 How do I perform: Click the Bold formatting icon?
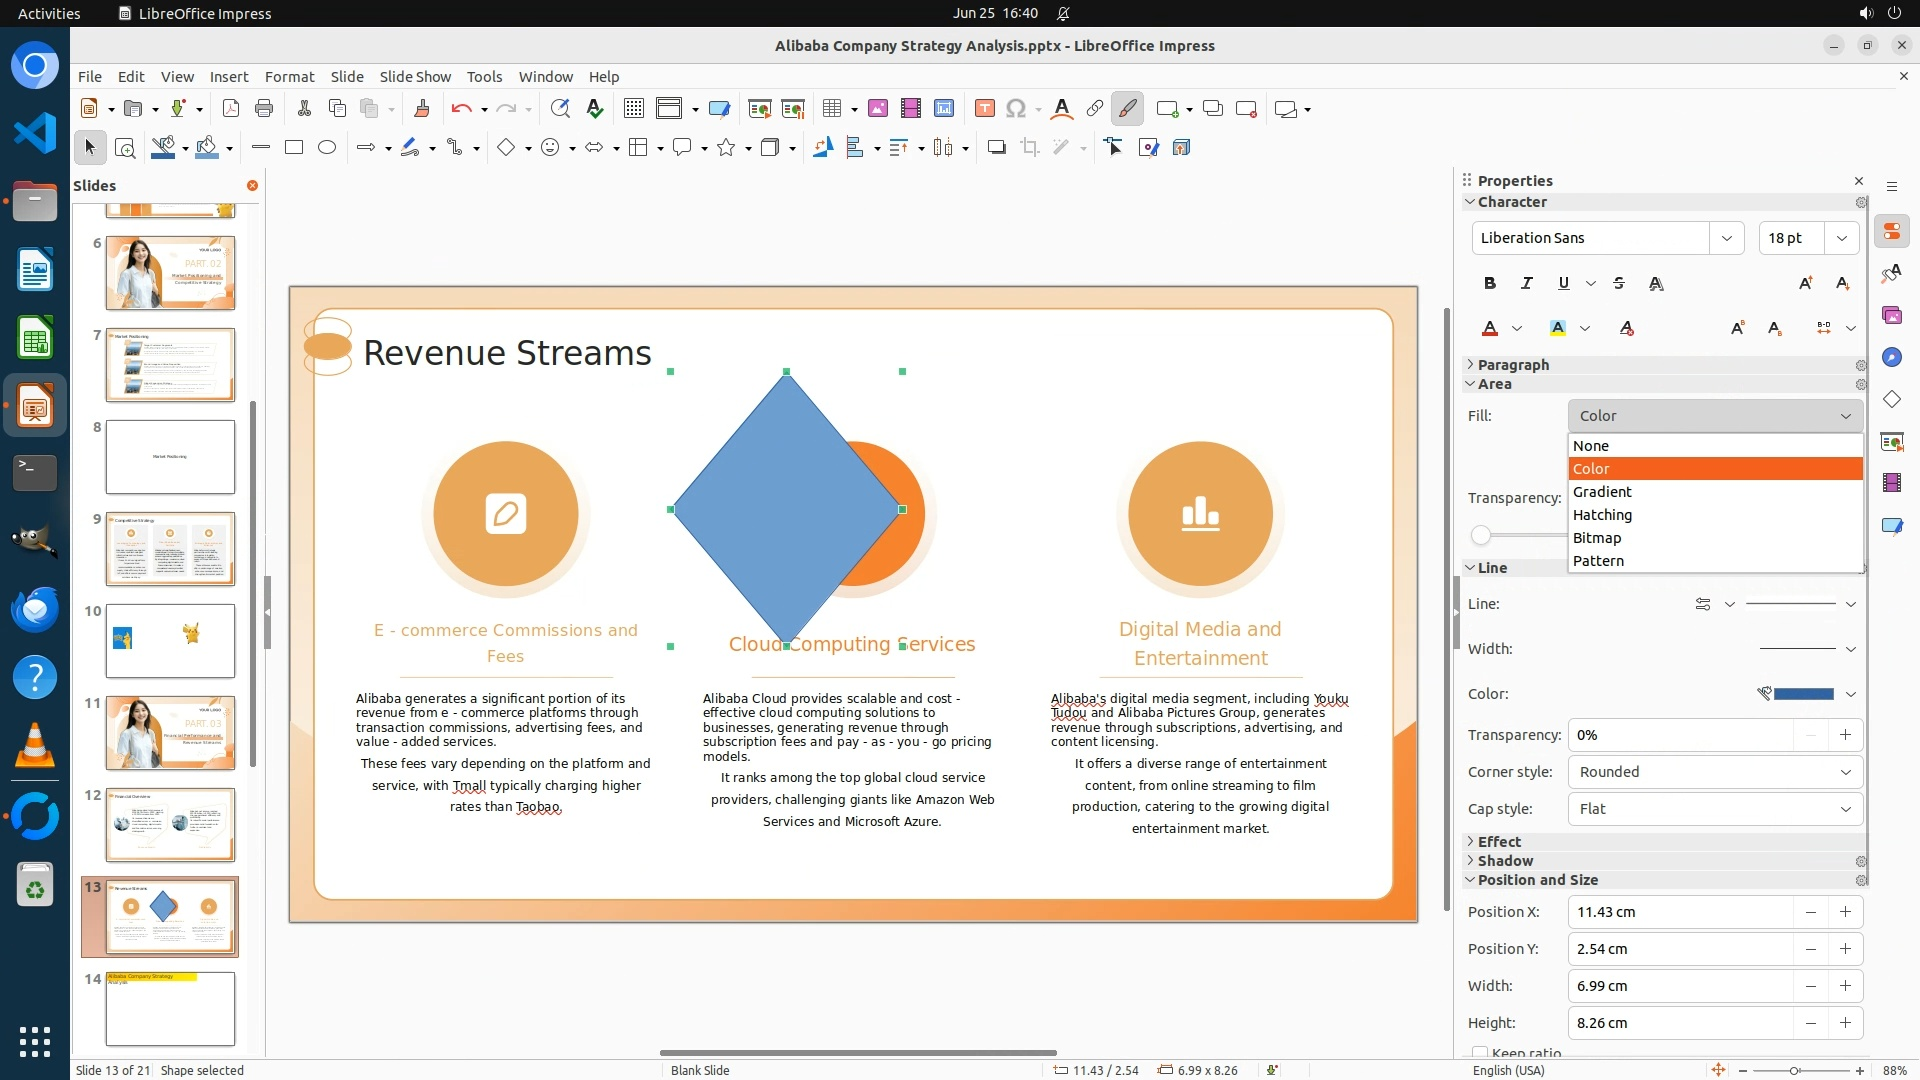point(1490,283)
